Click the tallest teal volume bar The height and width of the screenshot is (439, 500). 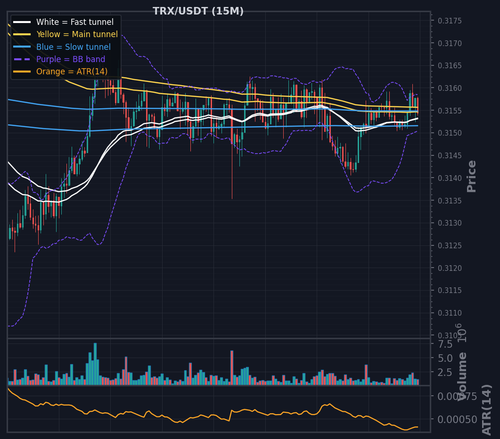95,364
